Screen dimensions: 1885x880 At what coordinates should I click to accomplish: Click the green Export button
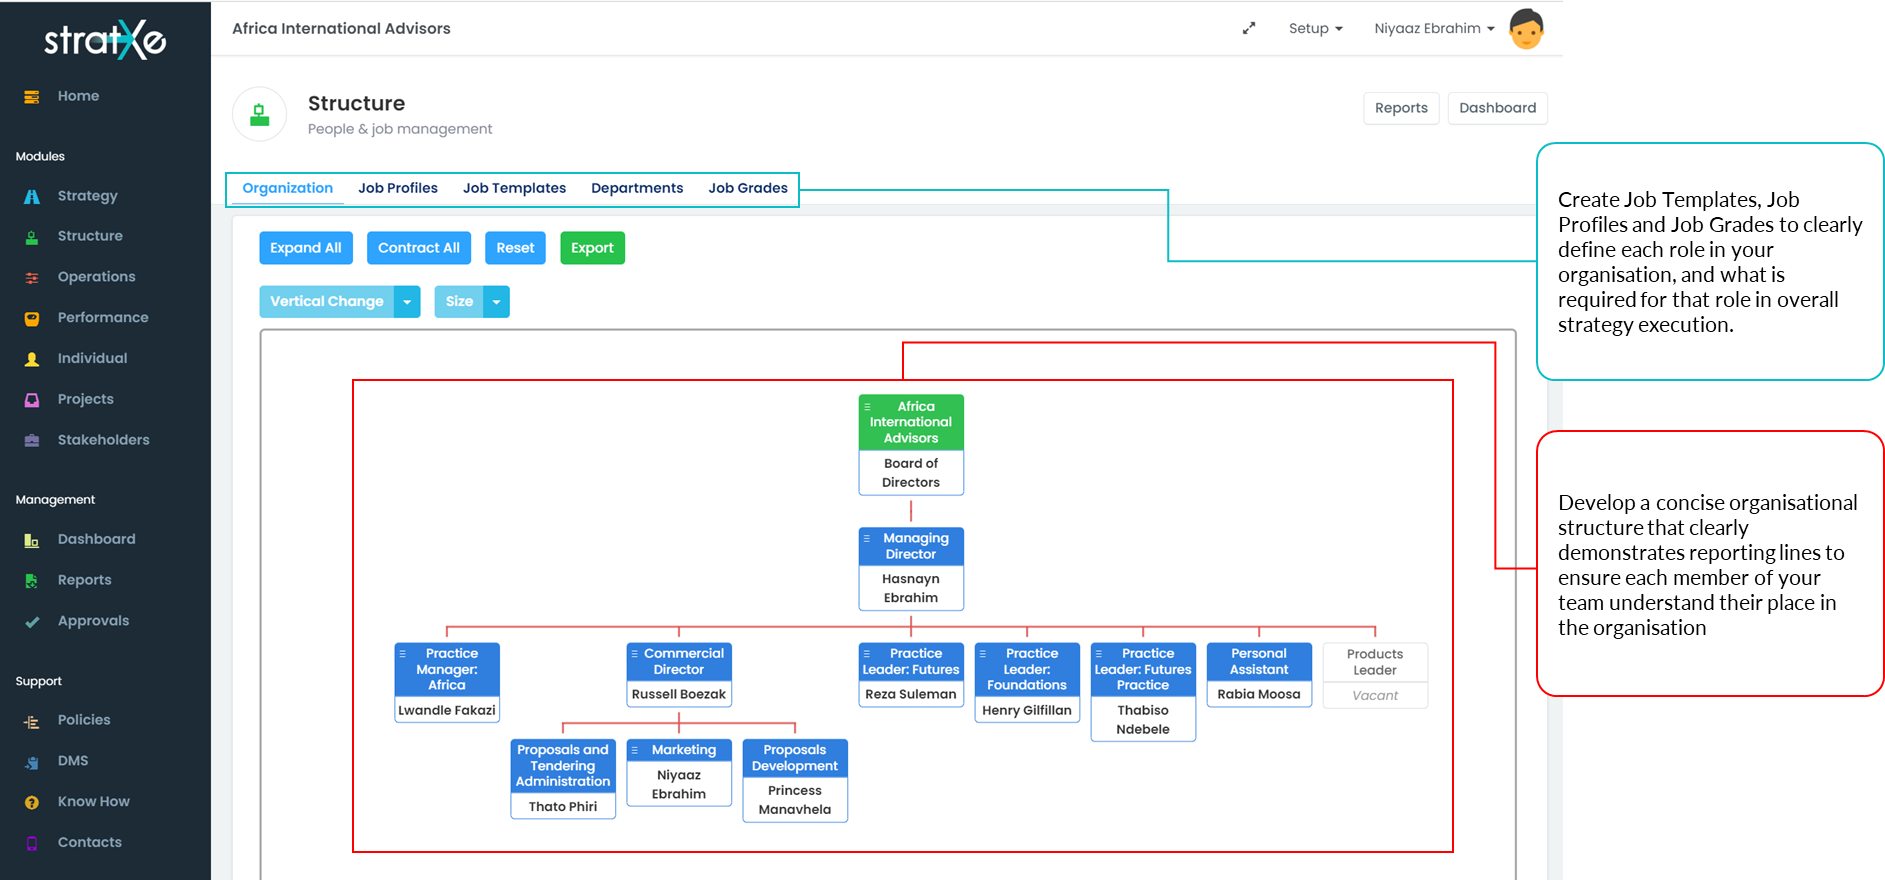coord(592,248)
